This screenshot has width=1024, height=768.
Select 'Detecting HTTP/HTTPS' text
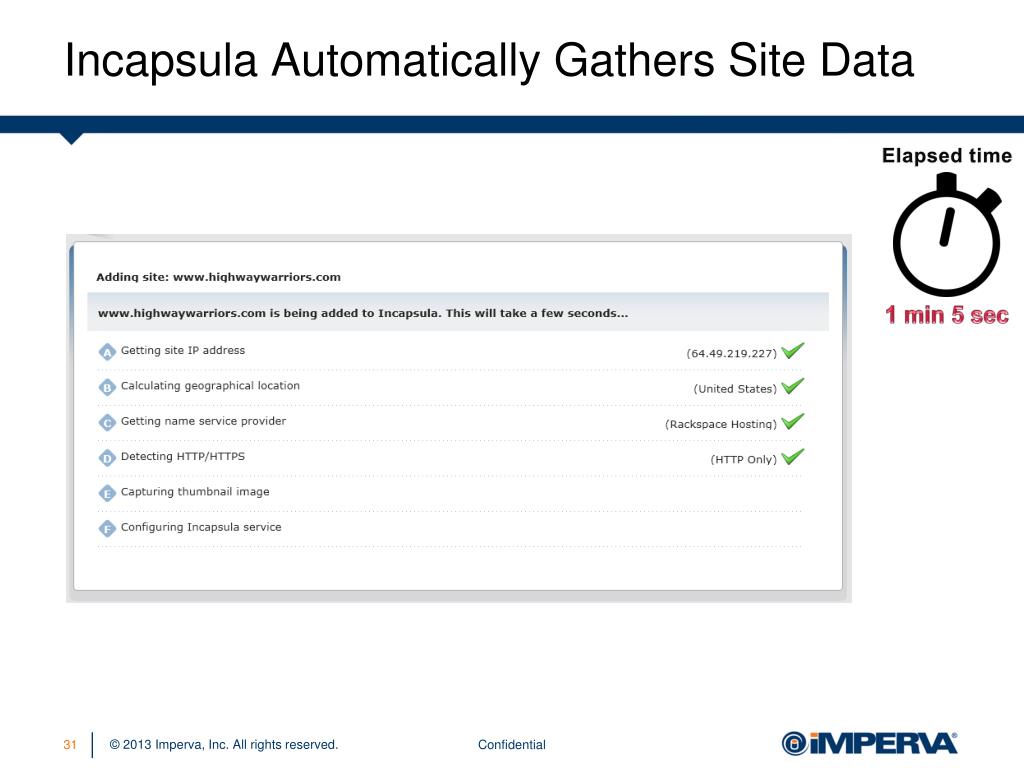point(183,456)
